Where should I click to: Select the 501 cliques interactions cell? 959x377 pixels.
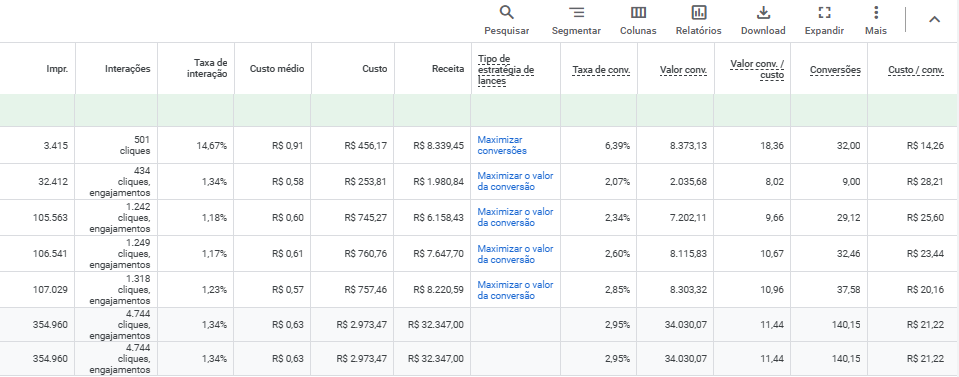click(x=135, y=145)
